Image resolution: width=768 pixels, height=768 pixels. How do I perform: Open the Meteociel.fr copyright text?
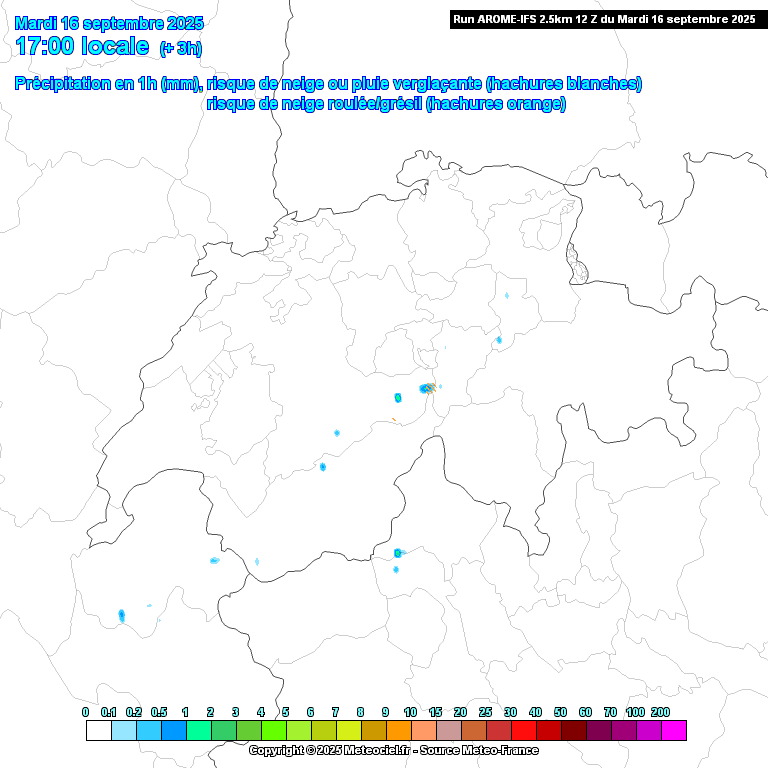pyautogui.click(x=394, y=750)
